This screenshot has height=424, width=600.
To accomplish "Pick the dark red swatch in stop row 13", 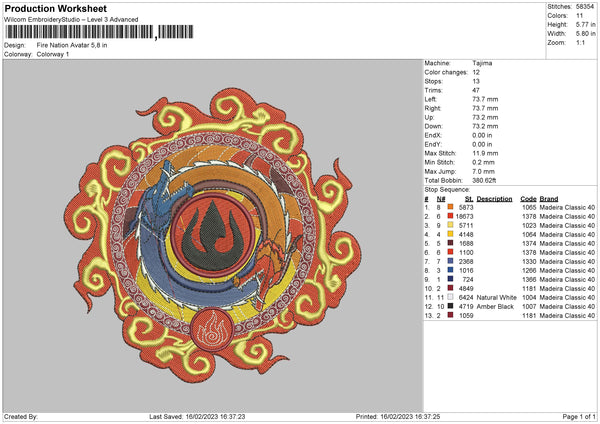I will [450, 315].
